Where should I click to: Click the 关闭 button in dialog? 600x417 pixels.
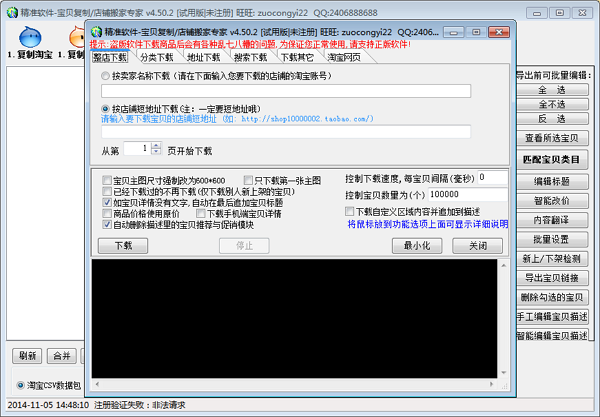click(x=478, y=246)
